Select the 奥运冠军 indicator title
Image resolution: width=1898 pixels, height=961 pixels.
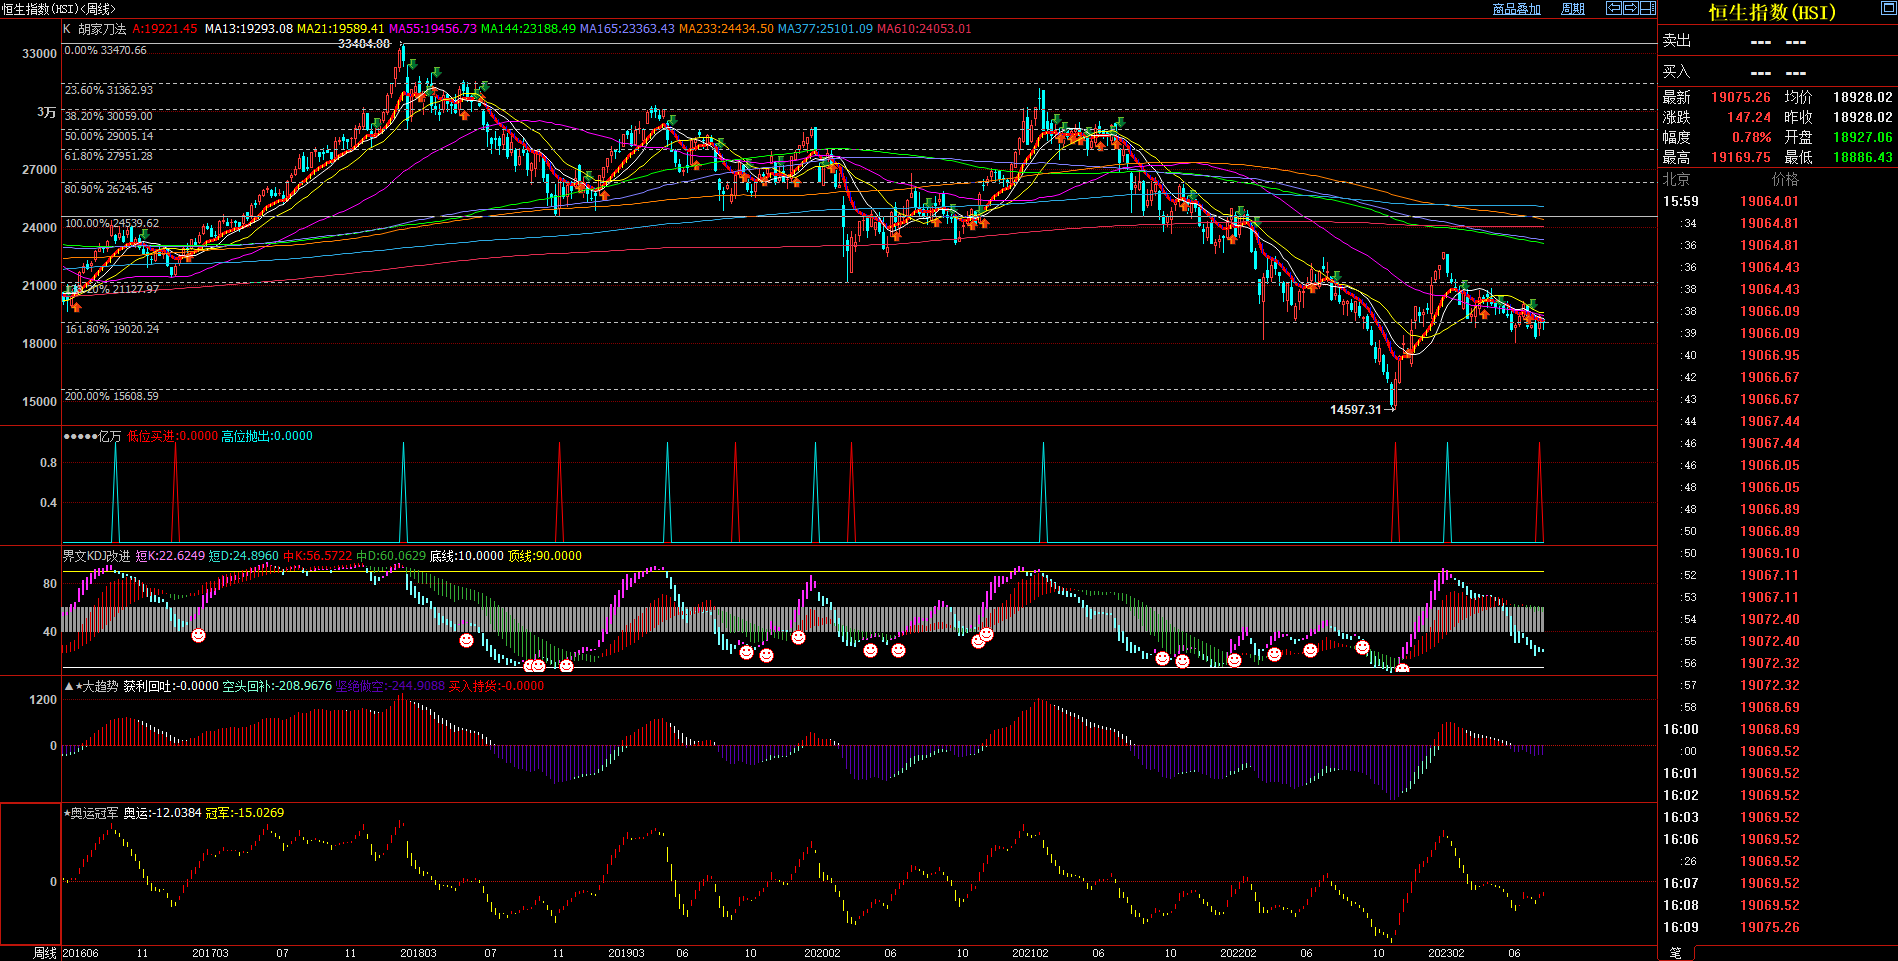(94, 813)
